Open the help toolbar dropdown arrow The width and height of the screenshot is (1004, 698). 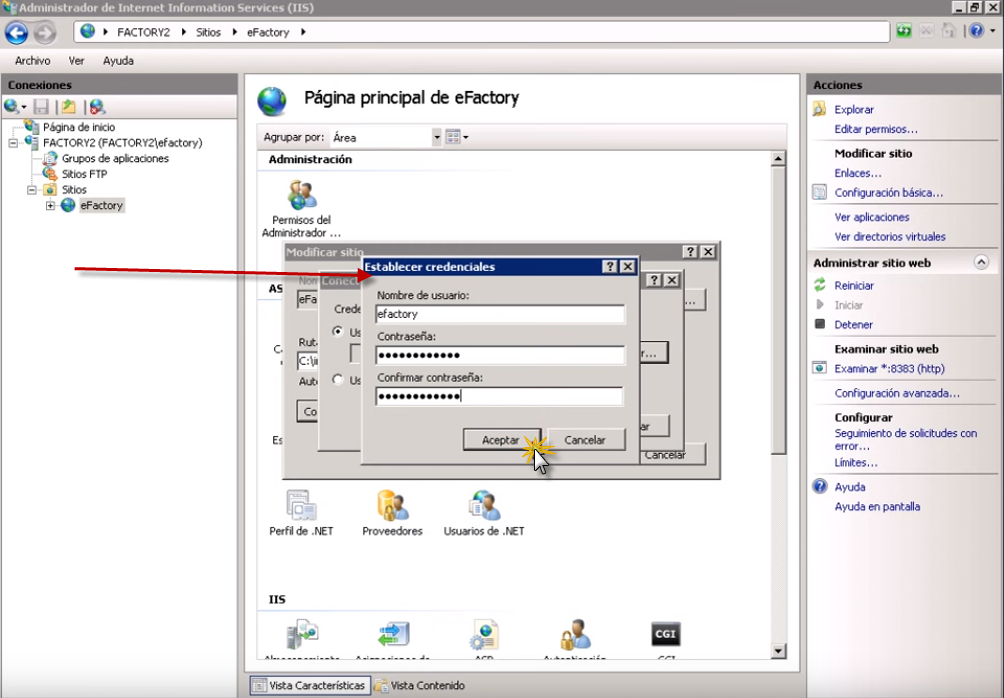click(x=992, y=31)
